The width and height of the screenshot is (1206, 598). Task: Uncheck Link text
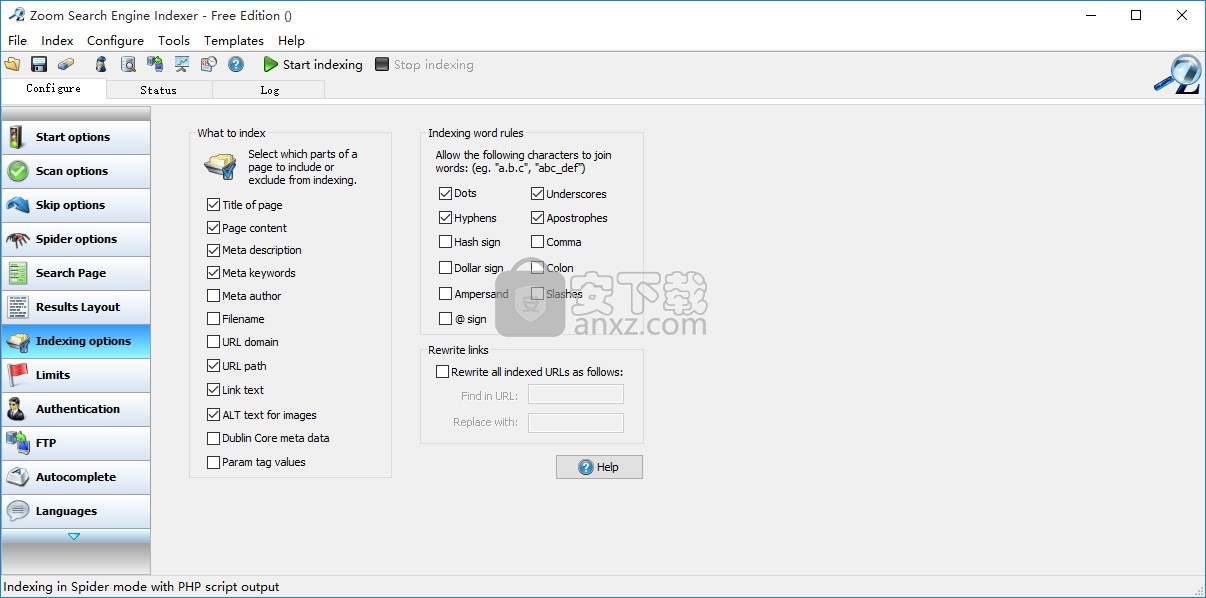point(213,390)
